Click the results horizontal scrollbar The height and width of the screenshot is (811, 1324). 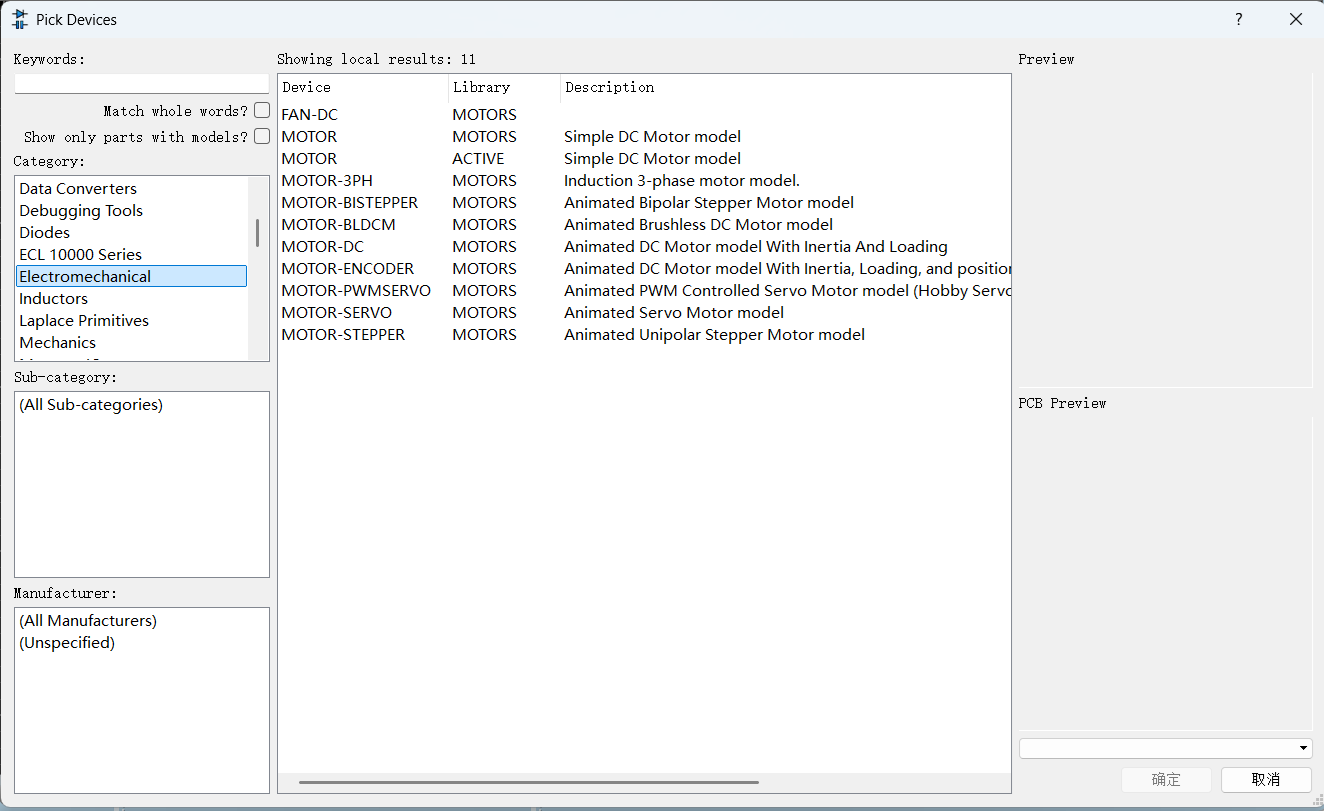click(529, 782)
